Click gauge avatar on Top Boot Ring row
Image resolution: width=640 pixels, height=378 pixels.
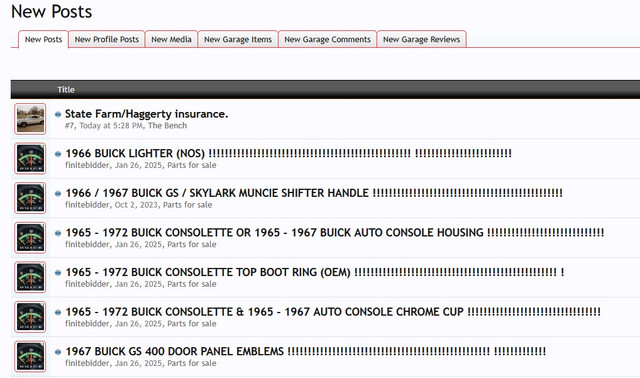click(x=30, y=277)
